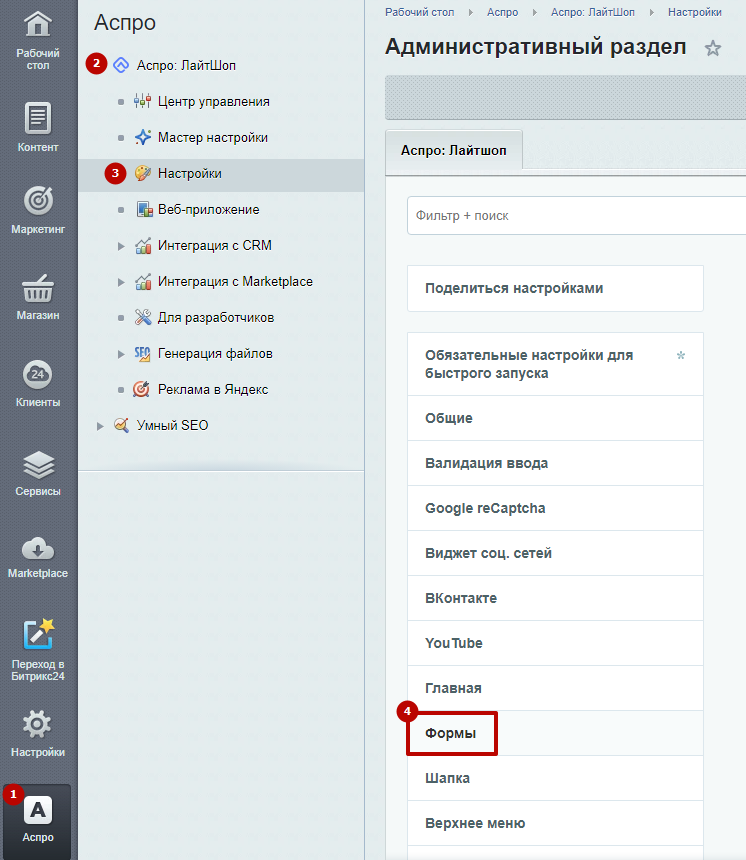Open the Аспро sidebar section
This screenshot has height=860, width=746.
click(38, 820)
